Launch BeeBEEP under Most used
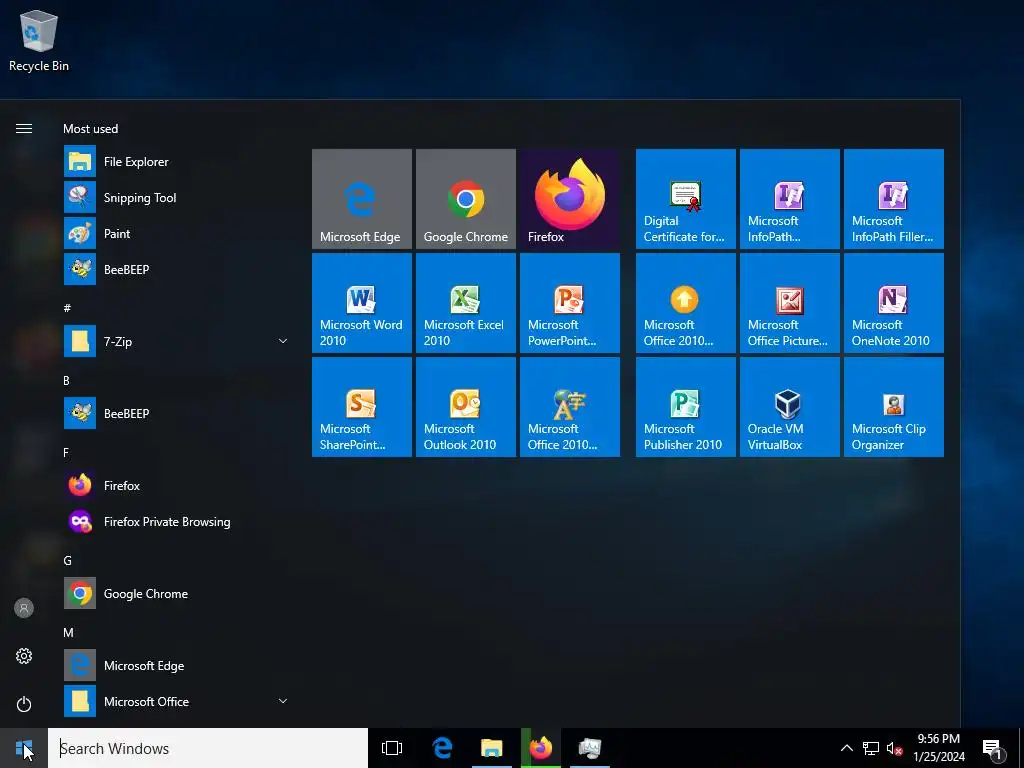Viewport: 1024px width, 768px height. [x=176, y=269]
